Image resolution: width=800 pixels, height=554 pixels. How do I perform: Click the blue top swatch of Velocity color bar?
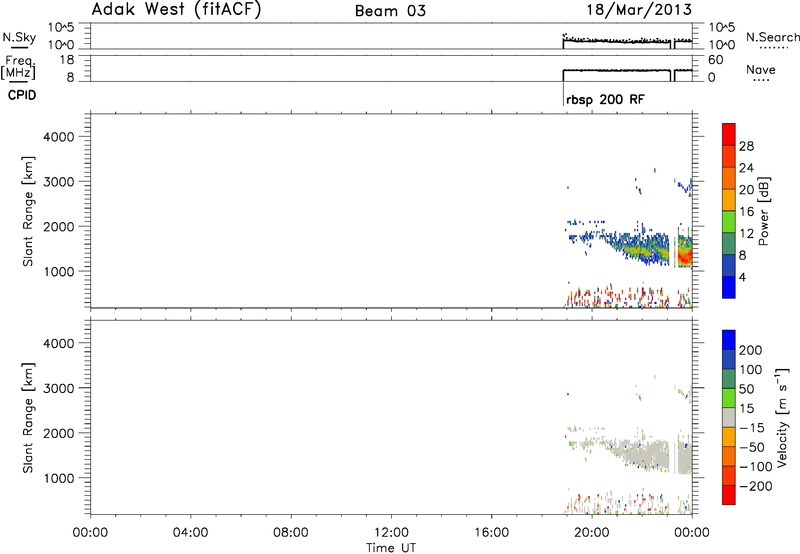point(729,340)
